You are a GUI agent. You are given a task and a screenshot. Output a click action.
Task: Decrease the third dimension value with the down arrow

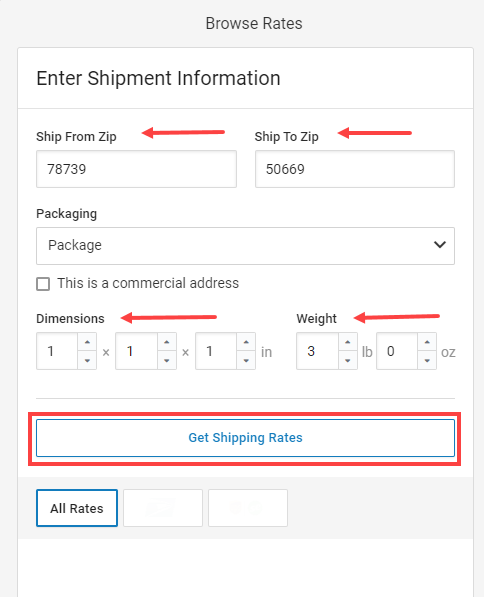pos(246,360)
